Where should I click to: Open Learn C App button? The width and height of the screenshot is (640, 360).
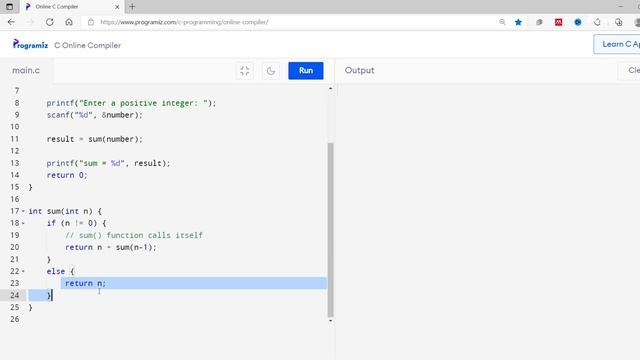617,44
